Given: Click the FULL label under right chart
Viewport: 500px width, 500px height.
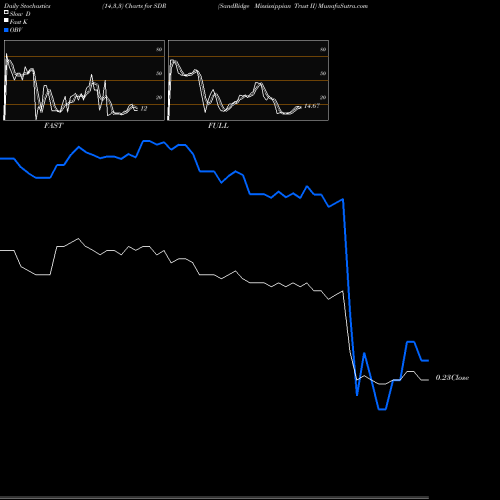Looking at the screenshot, I should coord(218,126).
